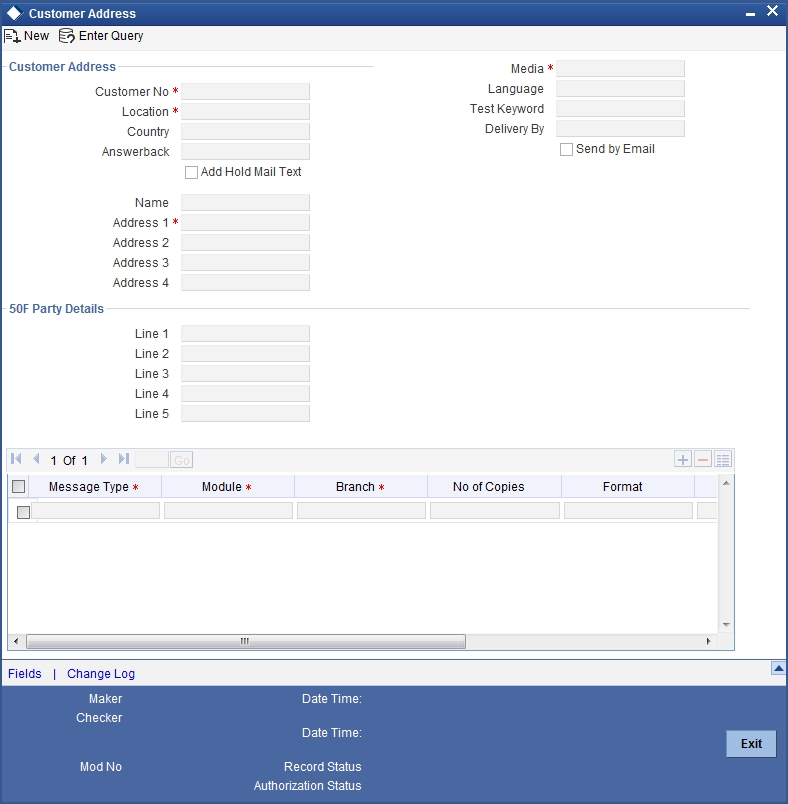Go to first page of message table

[x=16, y=459]
